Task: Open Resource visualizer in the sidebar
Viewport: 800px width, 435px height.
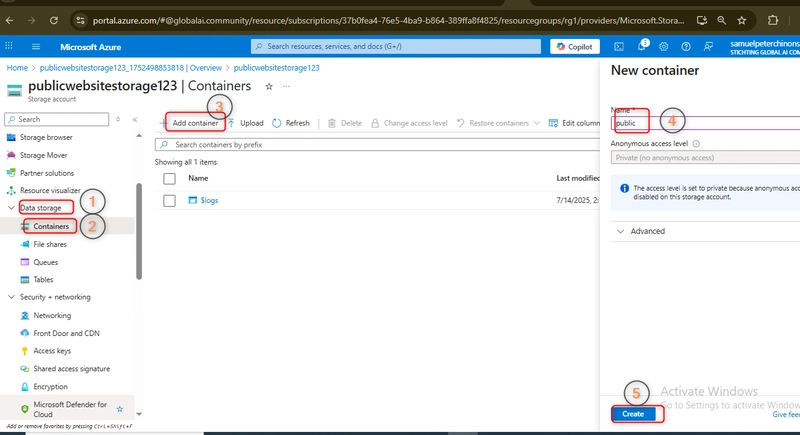Action: pyautogui.click(x=50, y=190)
